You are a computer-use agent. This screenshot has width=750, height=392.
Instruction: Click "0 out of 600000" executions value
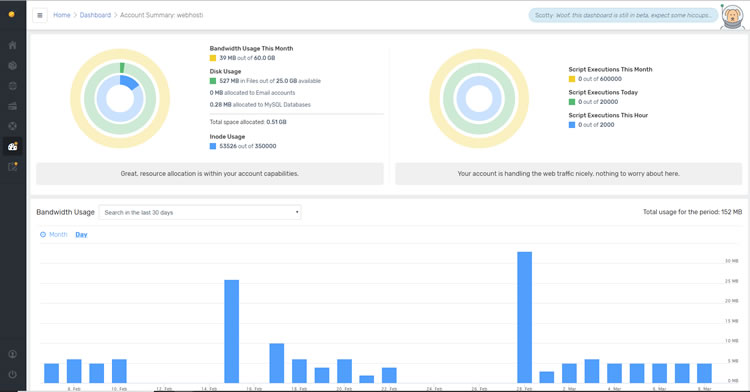(x=600, y=79)
